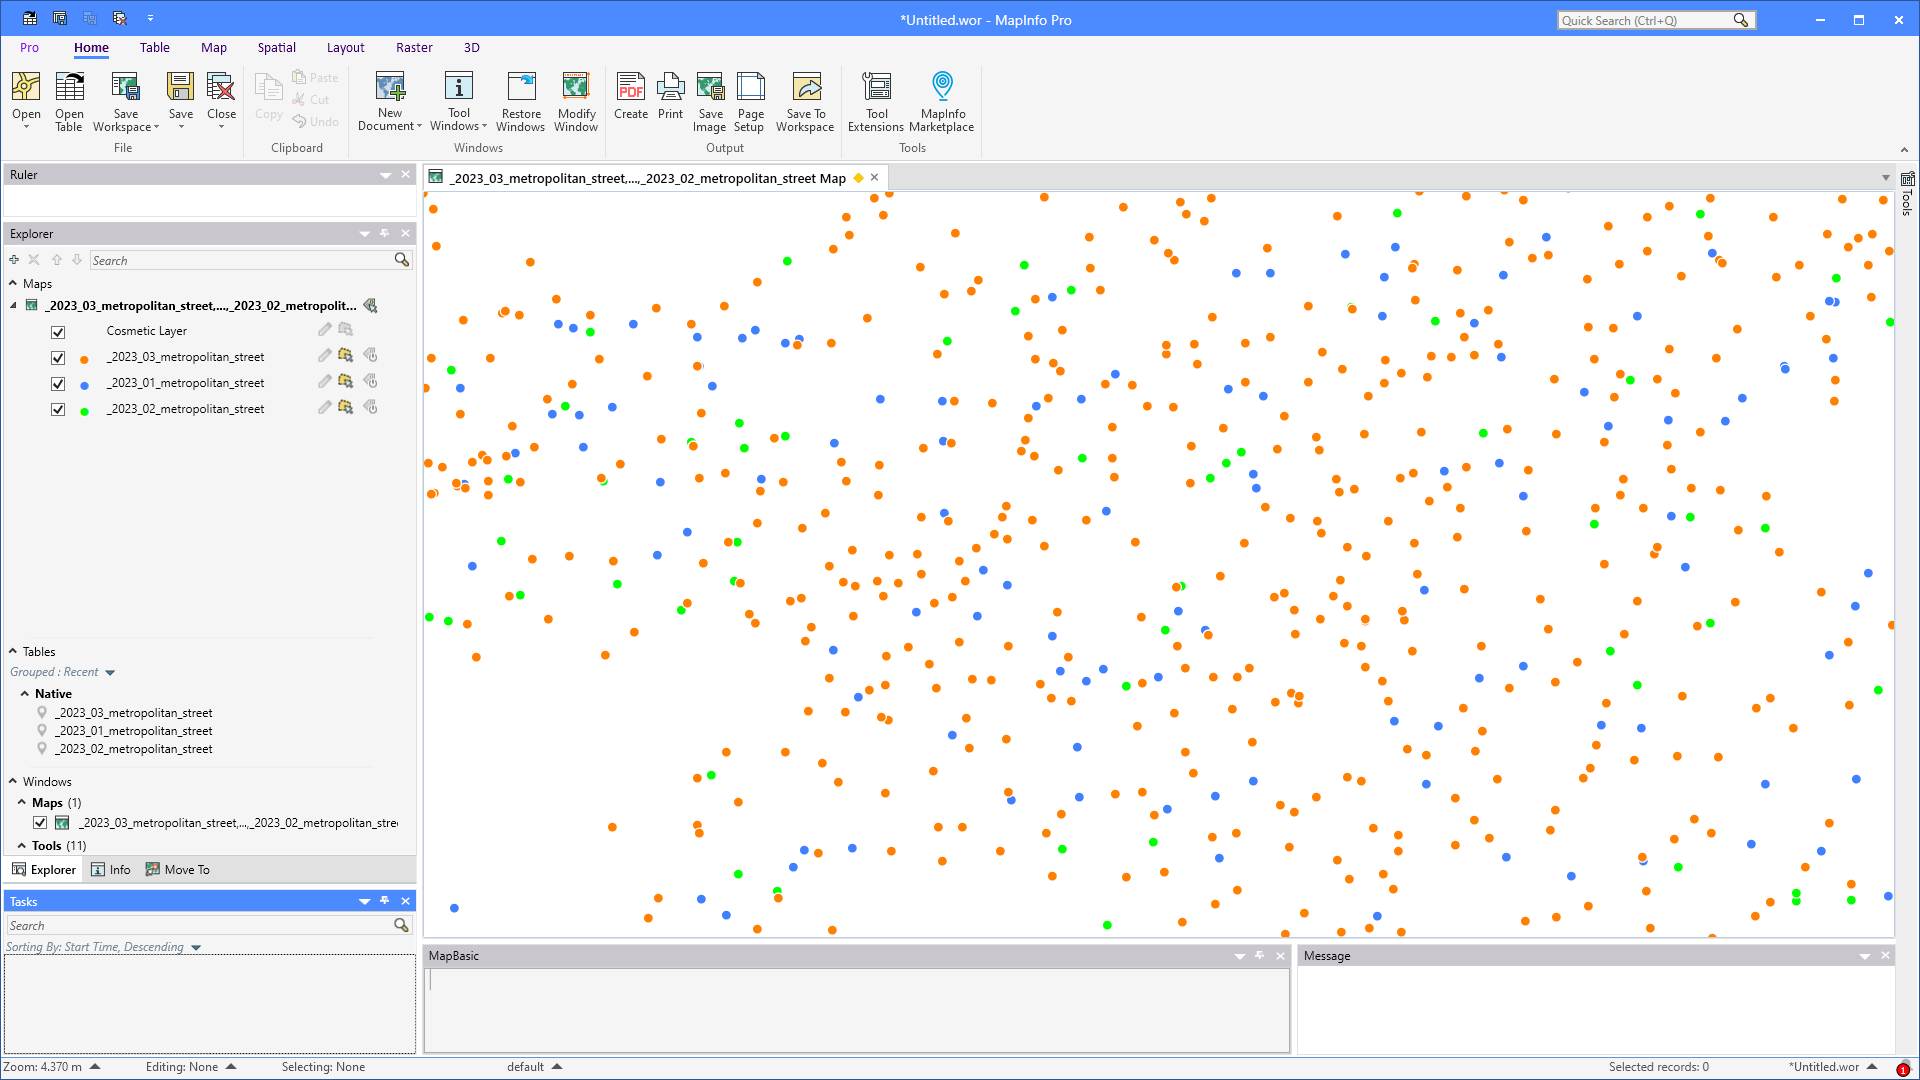Viewport: 1920px width, 1080px height.
Task: Switch to Info panel tab
Action: point(111,869)
